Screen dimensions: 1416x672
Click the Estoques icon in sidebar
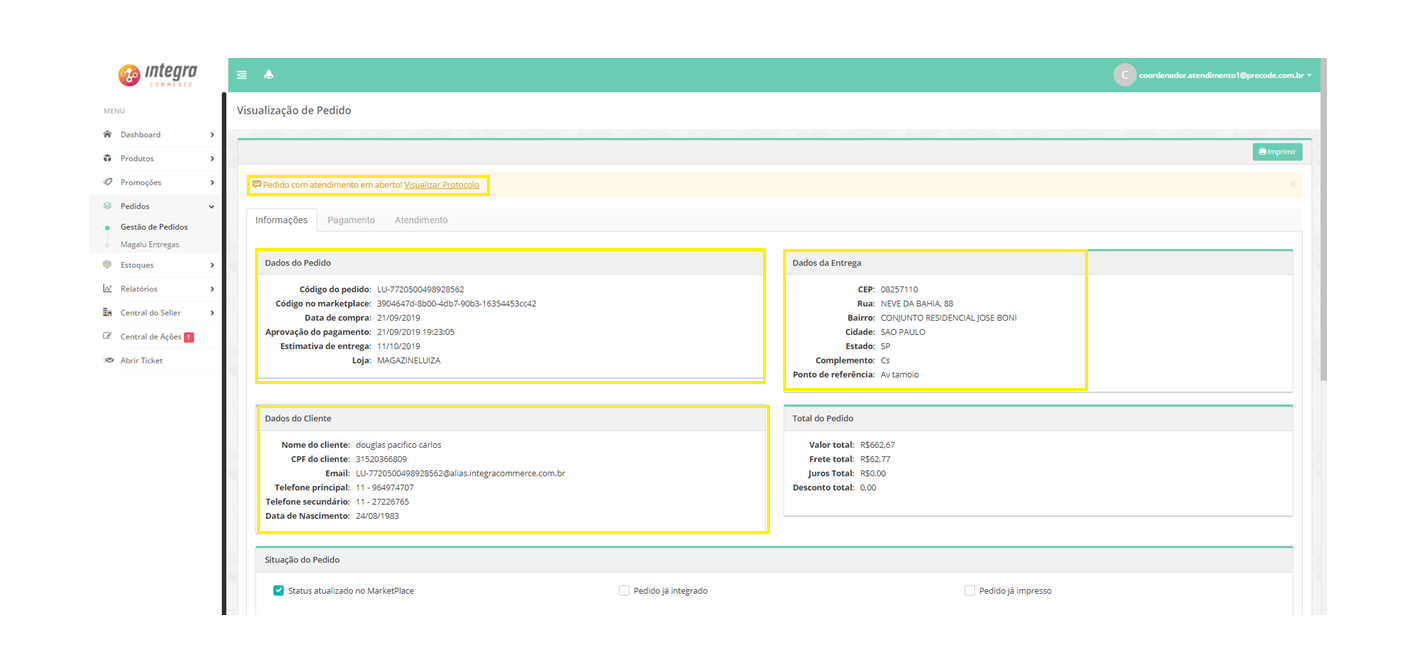tap(108, 265)
